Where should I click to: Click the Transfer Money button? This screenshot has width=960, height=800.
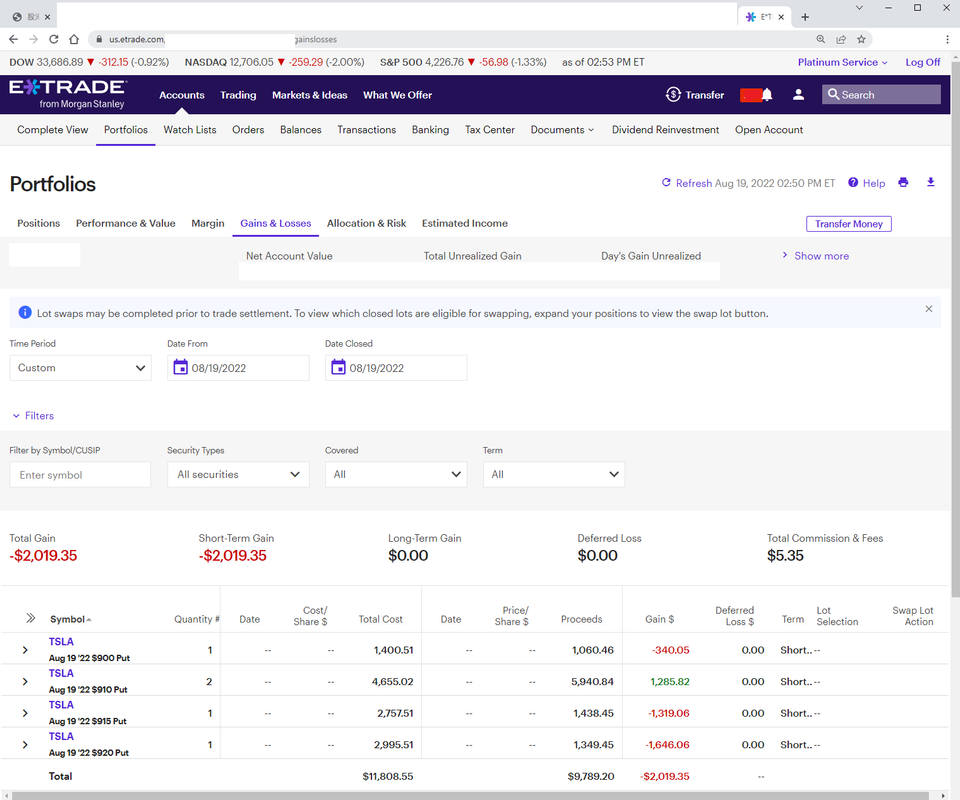click(x=849, y=224)
